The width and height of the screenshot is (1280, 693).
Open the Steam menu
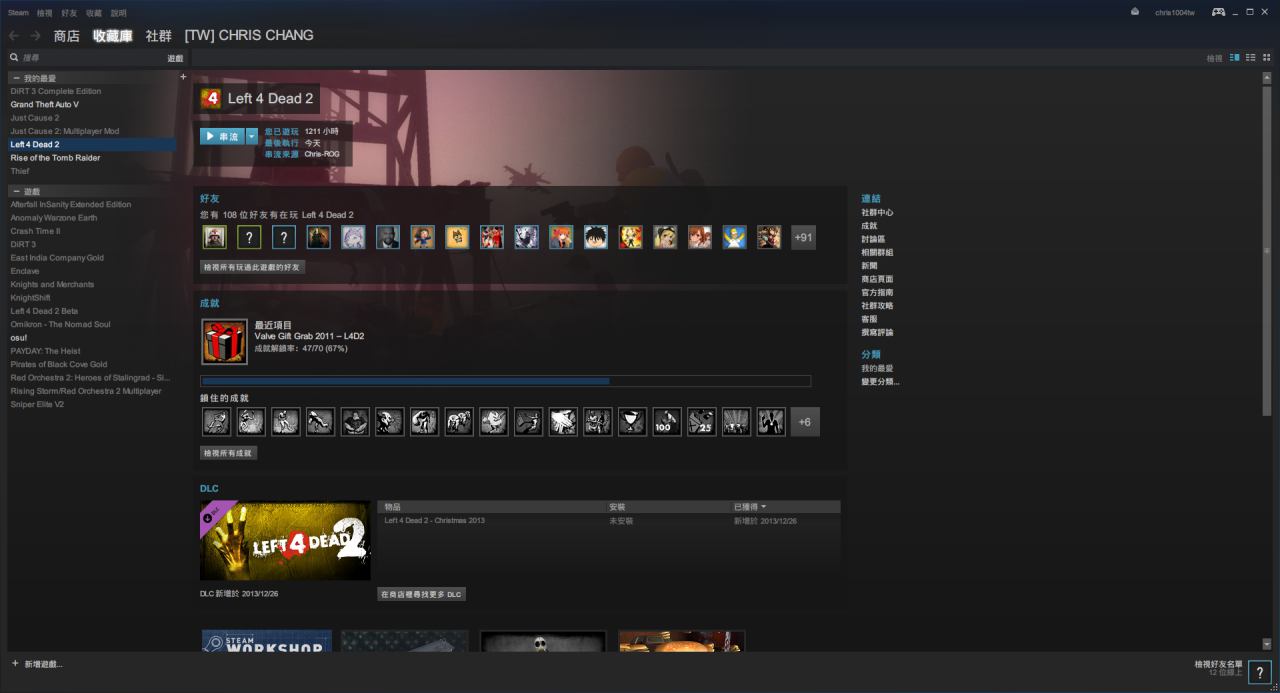[18, 13]
